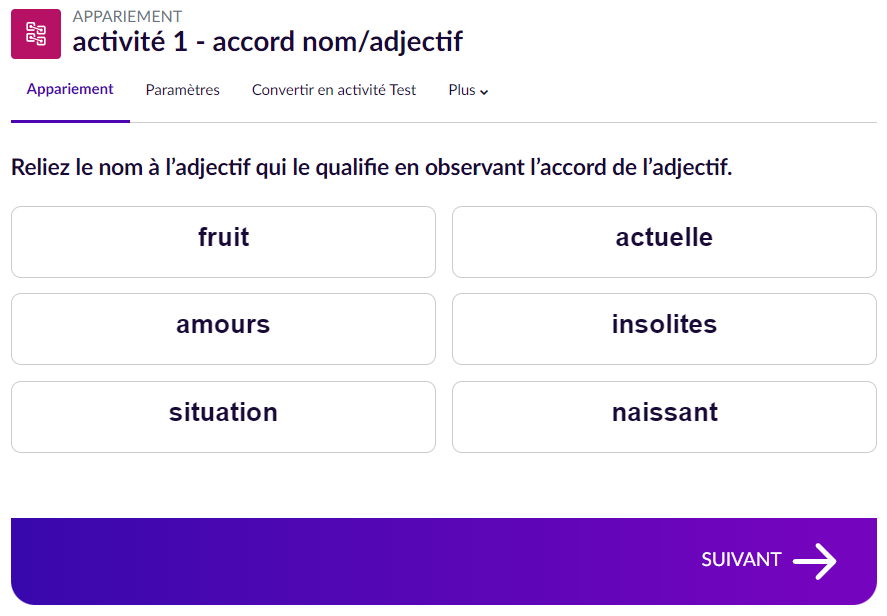
Task: Click the APPARIEMENT label above title
Action: 127,16
